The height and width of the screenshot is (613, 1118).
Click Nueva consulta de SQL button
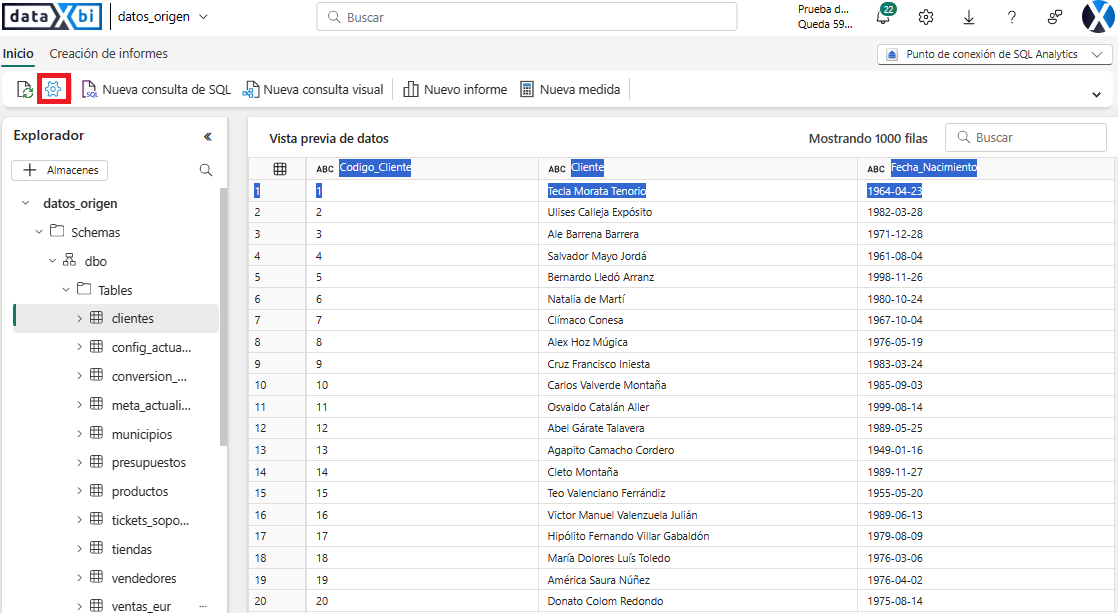(156, 90)
